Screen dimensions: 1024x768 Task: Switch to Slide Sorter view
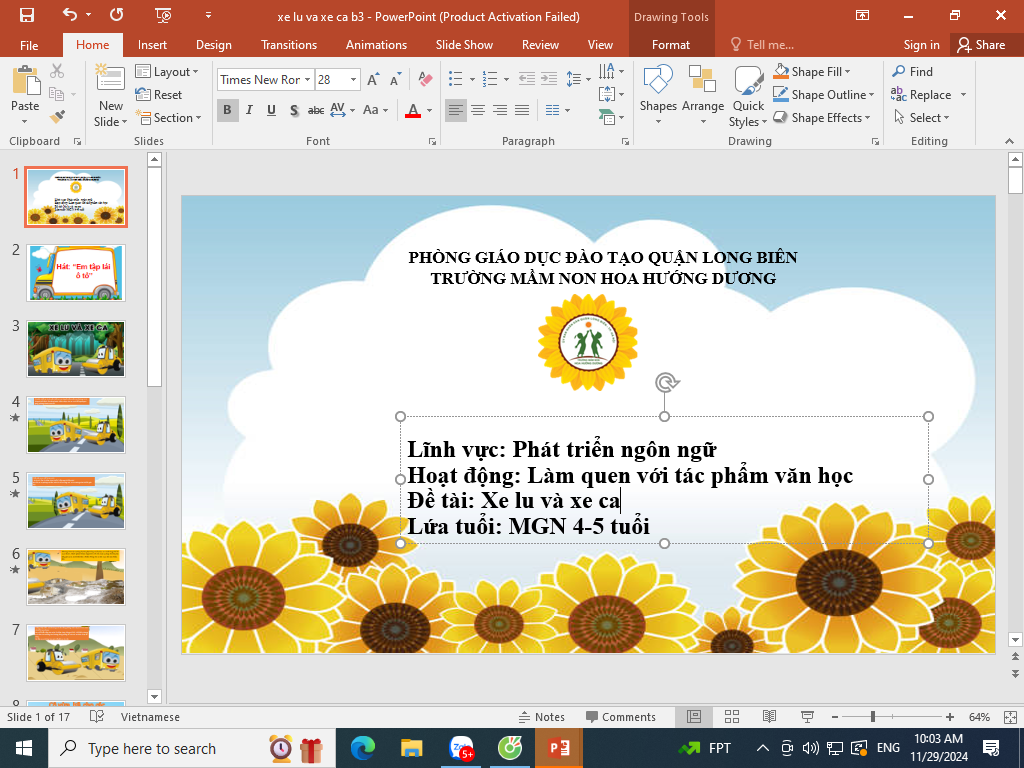pos(731,717)
